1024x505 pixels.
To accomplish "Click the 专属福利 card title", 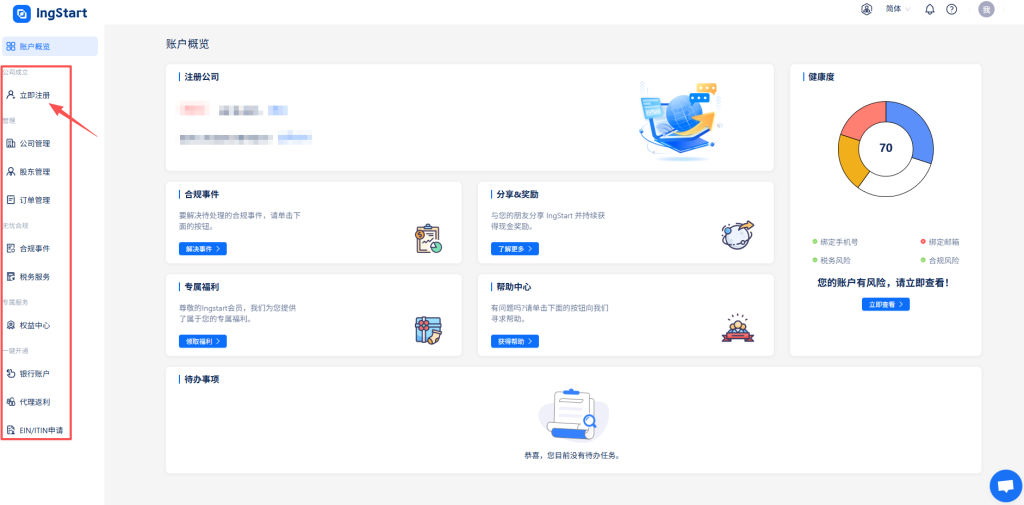I will coord(202,287).
